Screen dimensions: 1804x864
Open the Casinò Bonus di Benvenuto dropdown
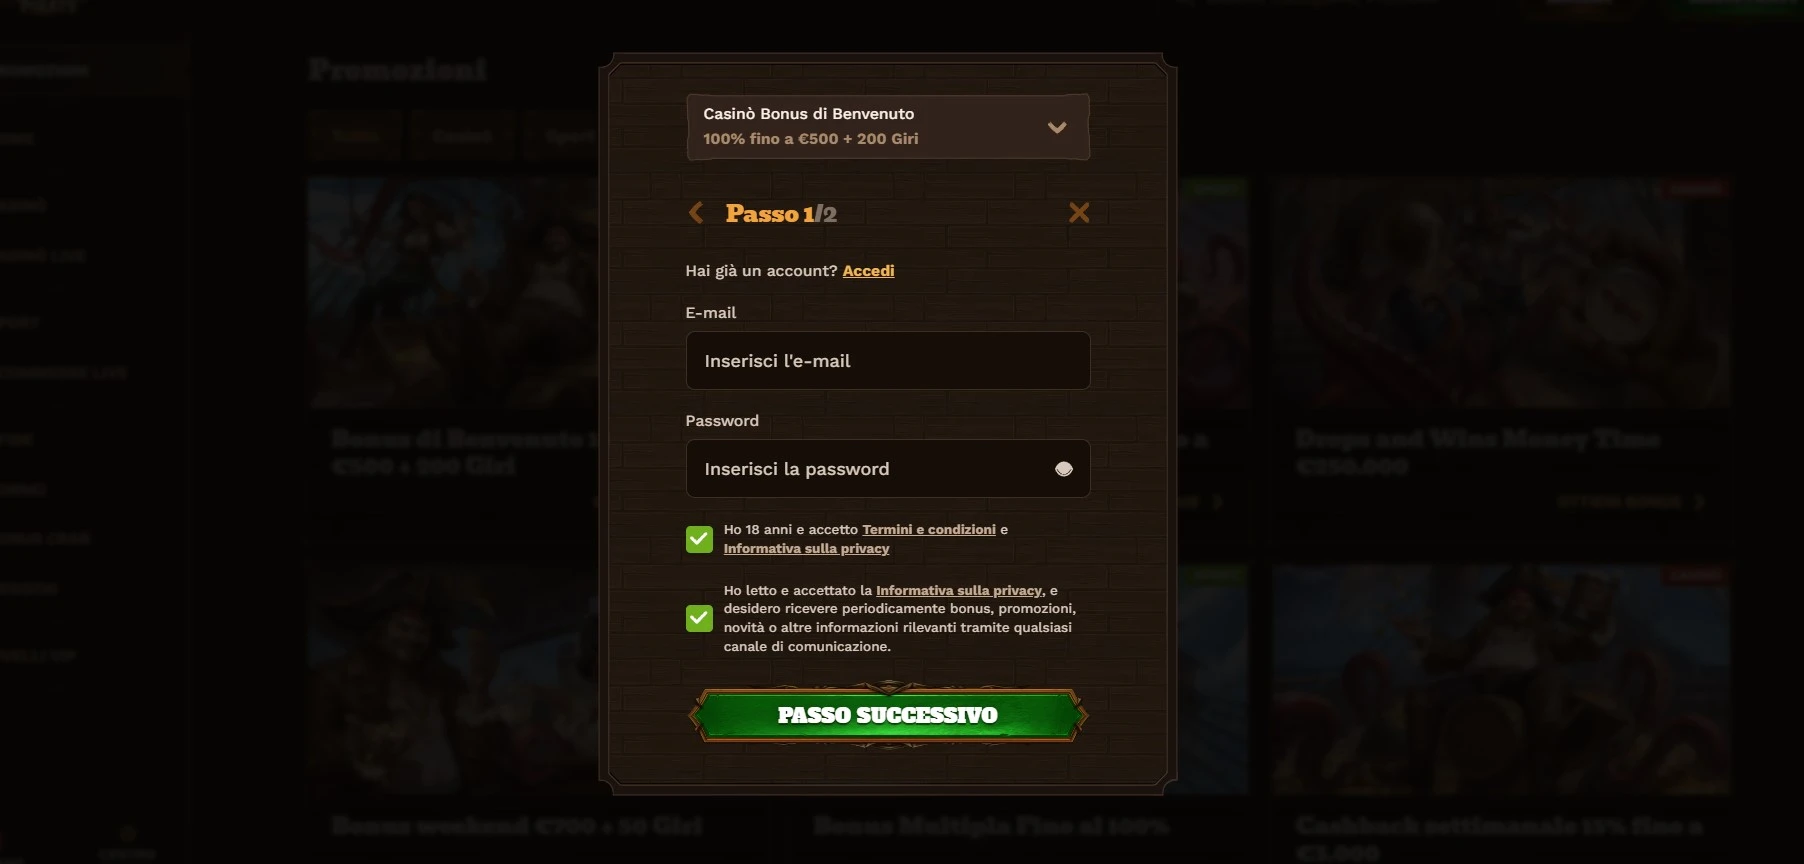[x=888, y=127]
